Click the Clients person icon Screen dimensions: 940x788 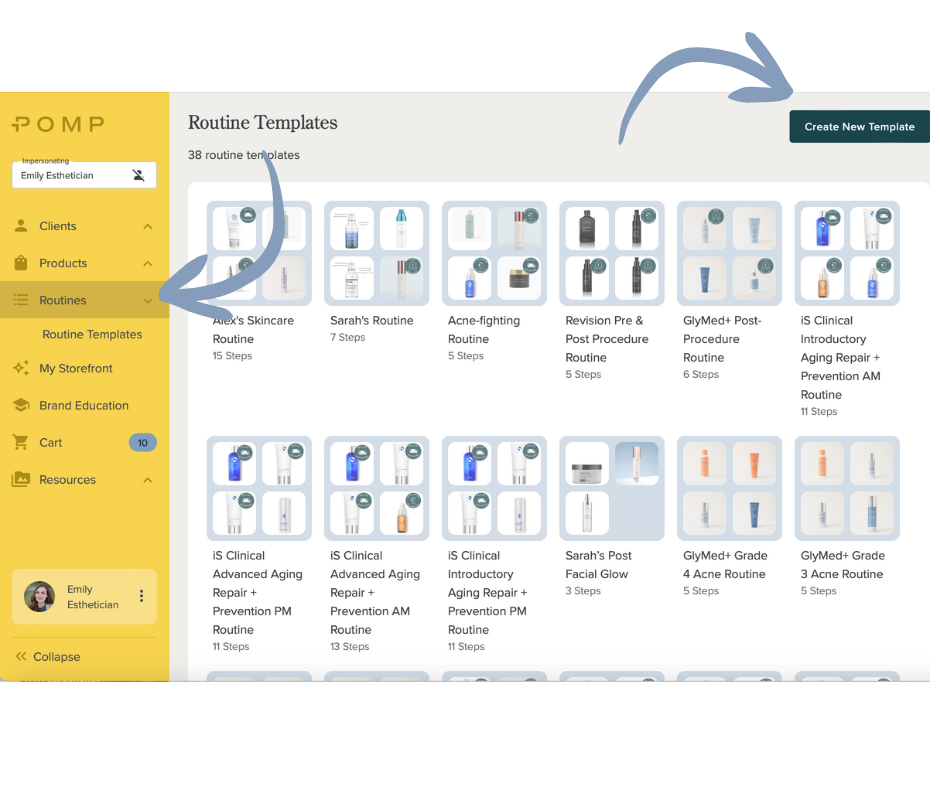[x=21, y=226]
